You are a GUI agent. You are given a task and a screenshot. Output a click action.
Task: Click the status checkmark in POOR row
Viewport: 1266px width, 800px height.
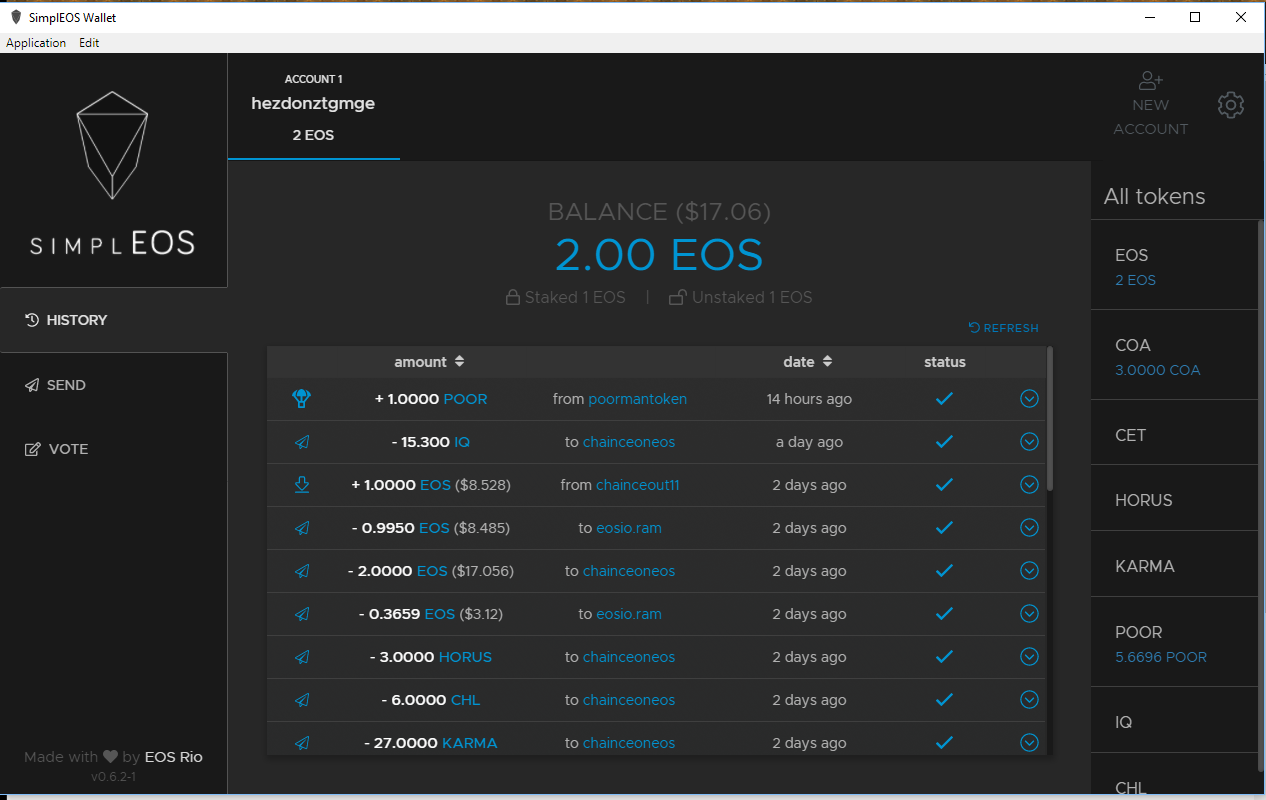pos(944,399)
